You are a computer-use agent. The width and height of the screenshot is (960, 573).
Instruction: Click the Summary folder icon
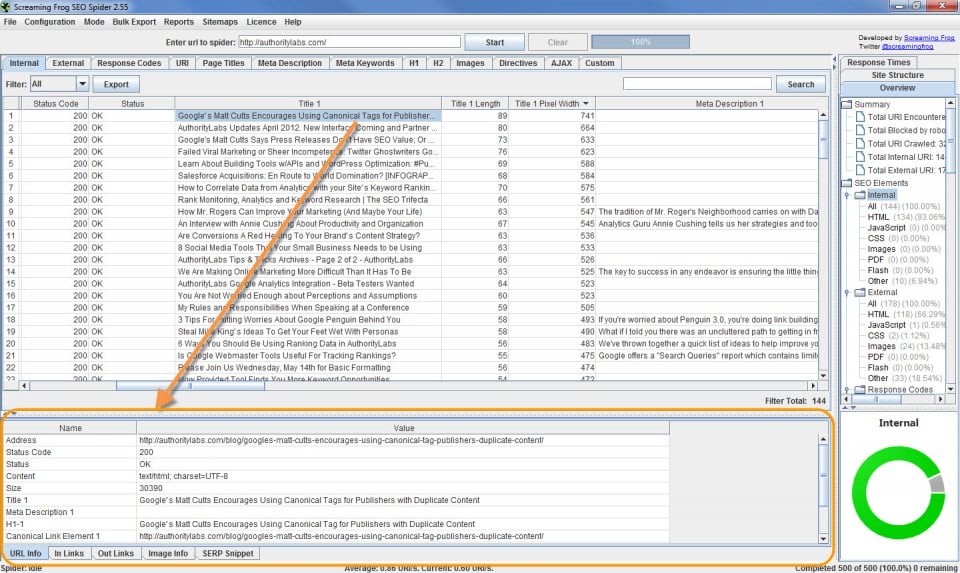coord(847,104)
